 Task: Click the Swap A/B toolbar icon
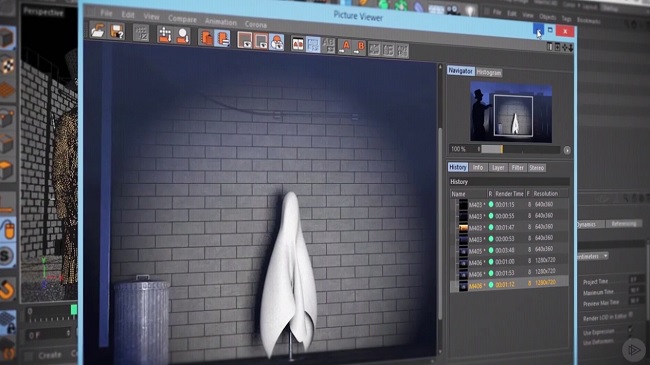(328, 46)
